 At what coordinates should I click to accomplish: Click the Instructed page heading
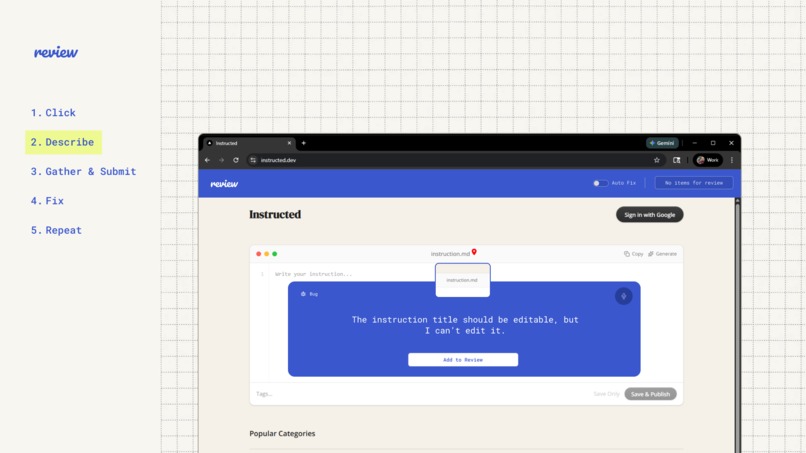pos(275,214)
